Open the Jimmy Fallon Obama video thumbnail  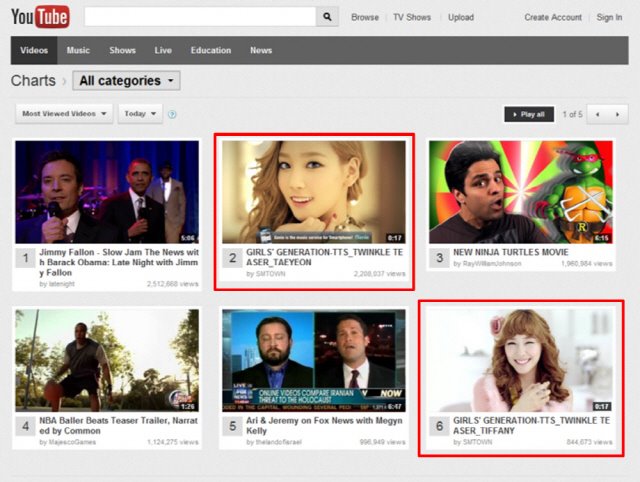point(107,192)
